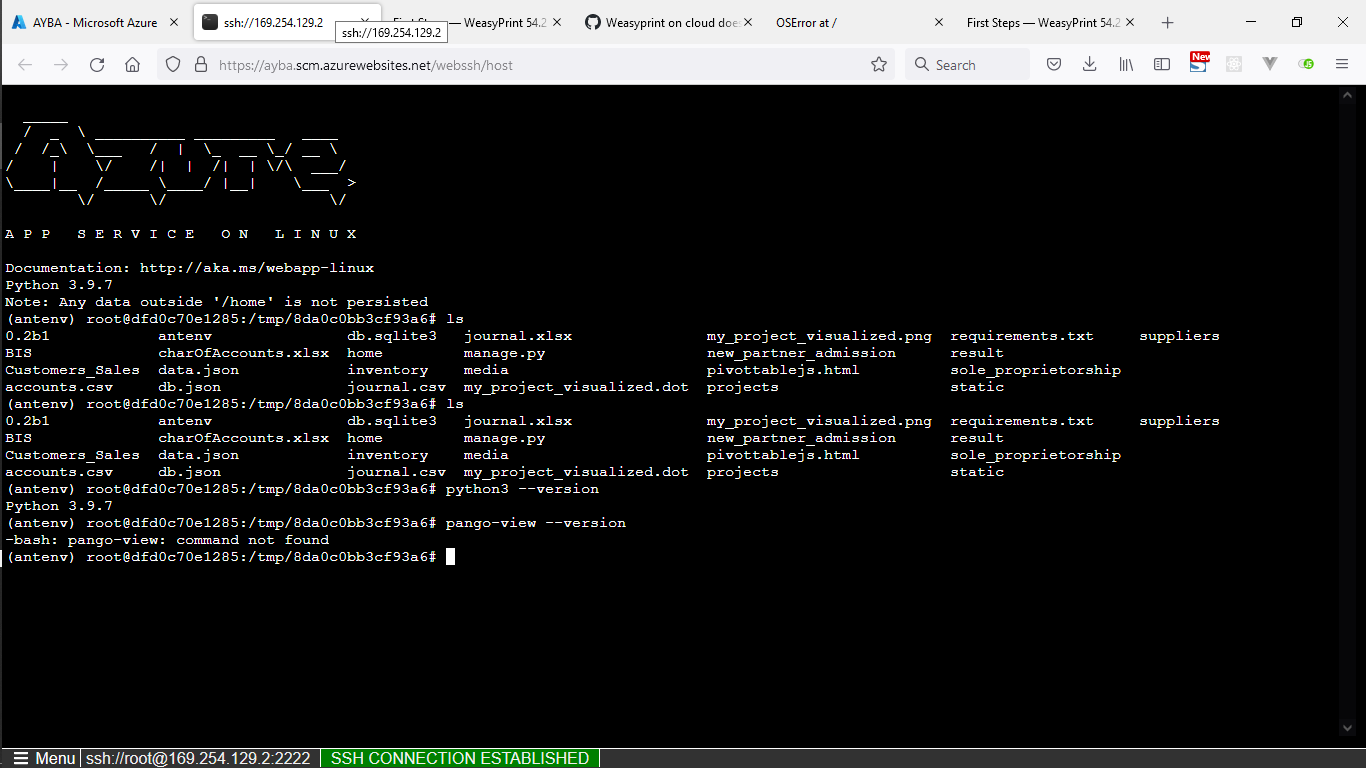
Task: Open the Firefox application menu
Action: click(x=1342, y=63)
